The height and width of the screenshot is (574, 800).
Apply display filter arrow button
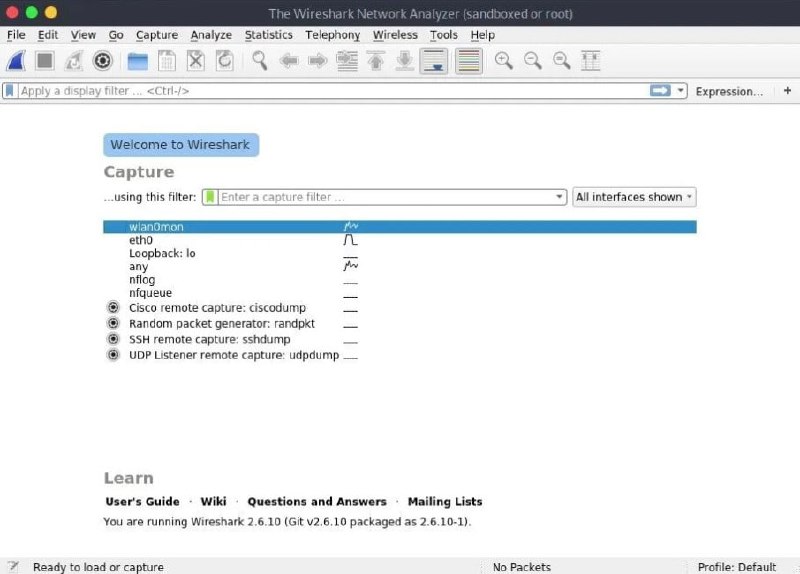point(660,91)
